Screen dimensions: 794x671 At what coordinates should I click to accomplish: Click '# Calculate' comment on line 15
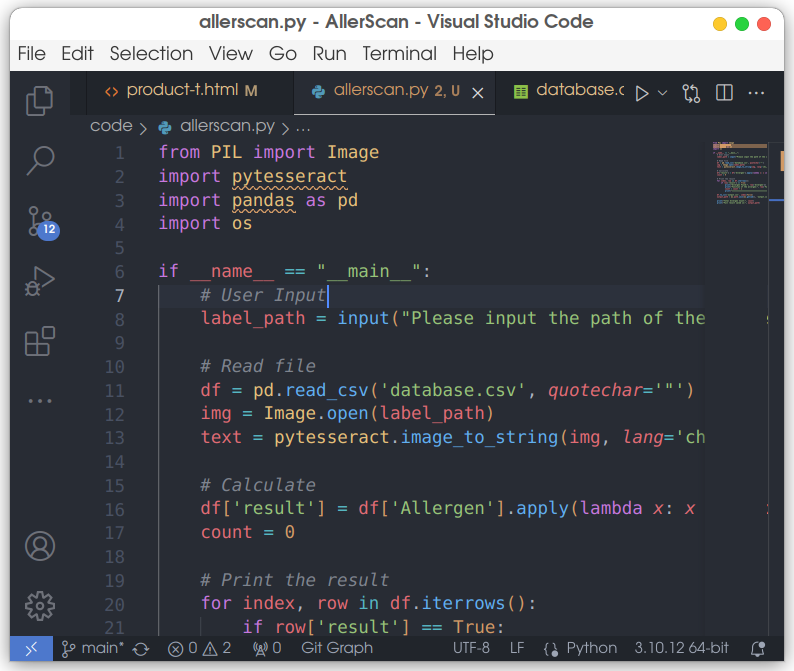pyautogui.click(x=258, y=485)
